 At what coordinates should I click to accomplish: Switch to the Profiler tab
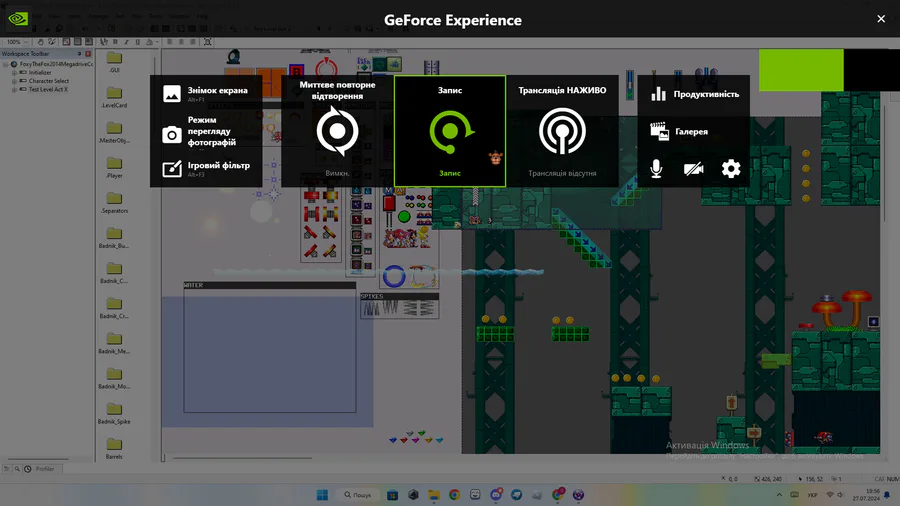40,469
